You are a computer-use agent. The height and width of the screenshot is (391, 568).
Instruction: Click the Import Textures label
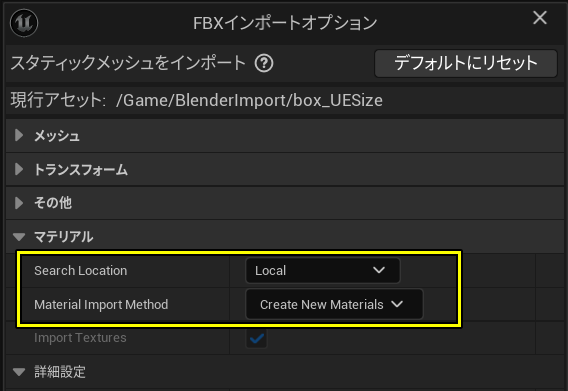(80, 338)
